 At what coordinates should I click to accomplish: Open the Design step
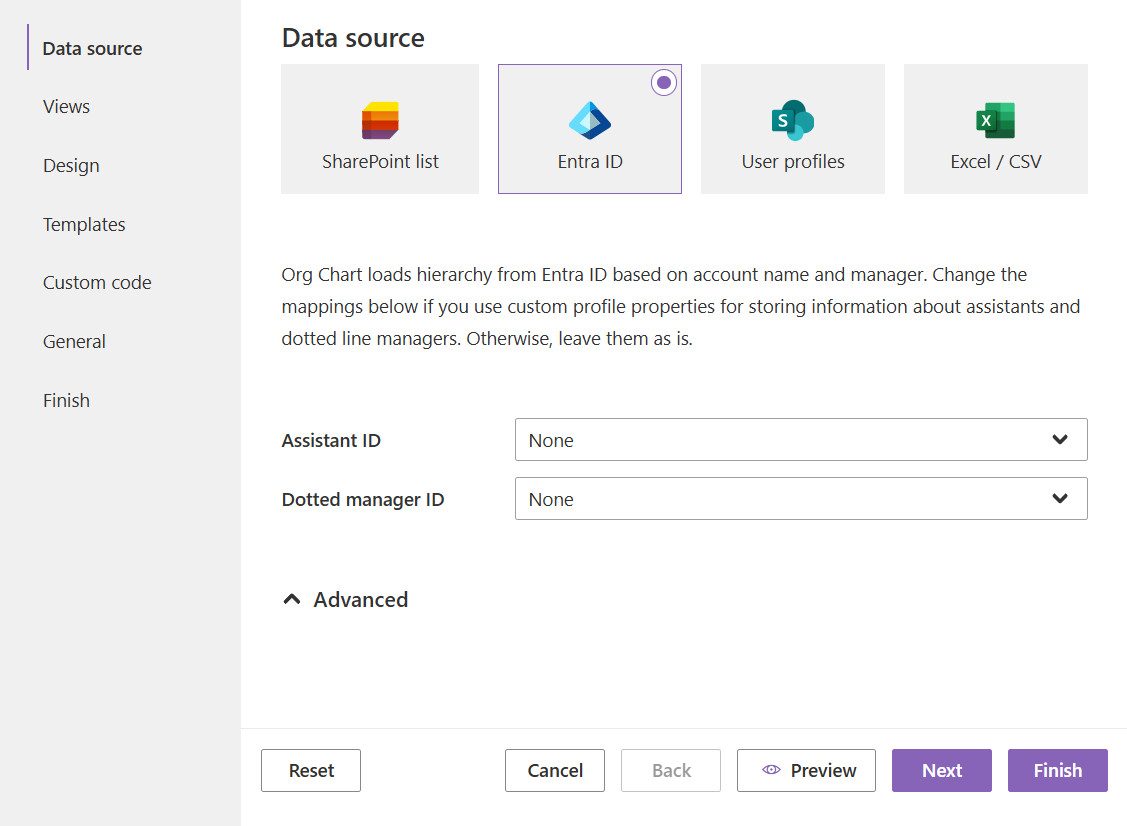[71, 165]
